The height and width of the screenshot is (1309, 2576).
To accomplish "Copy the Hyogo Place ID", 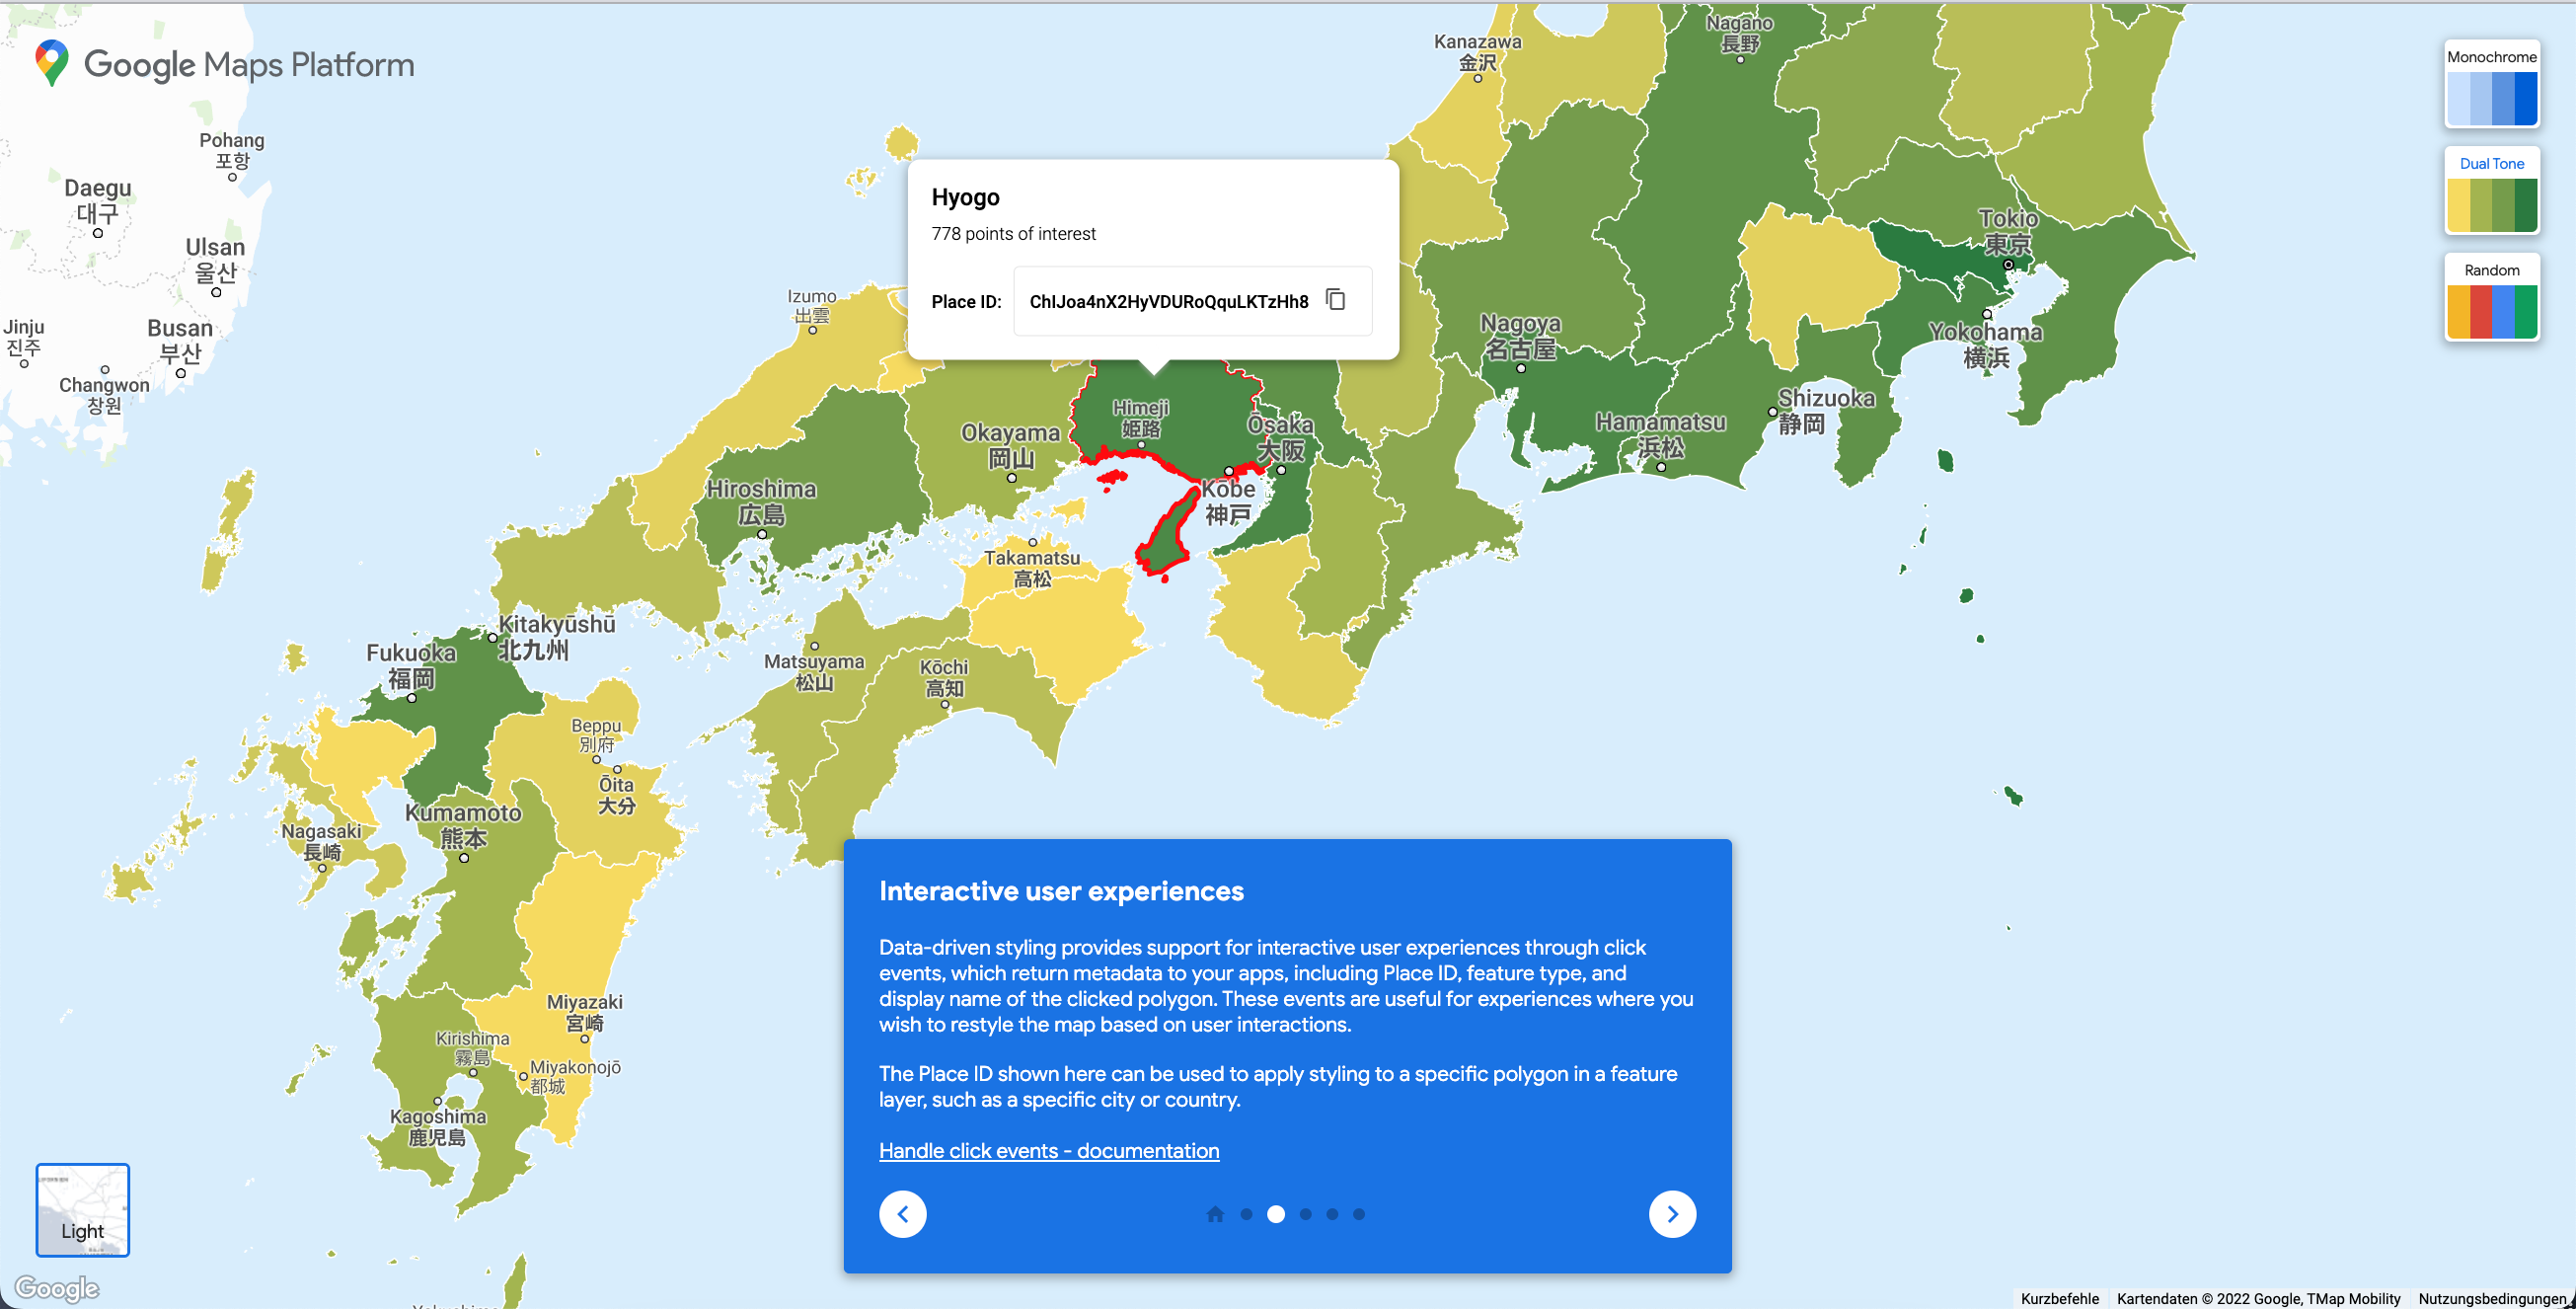I will [1335, 300].
